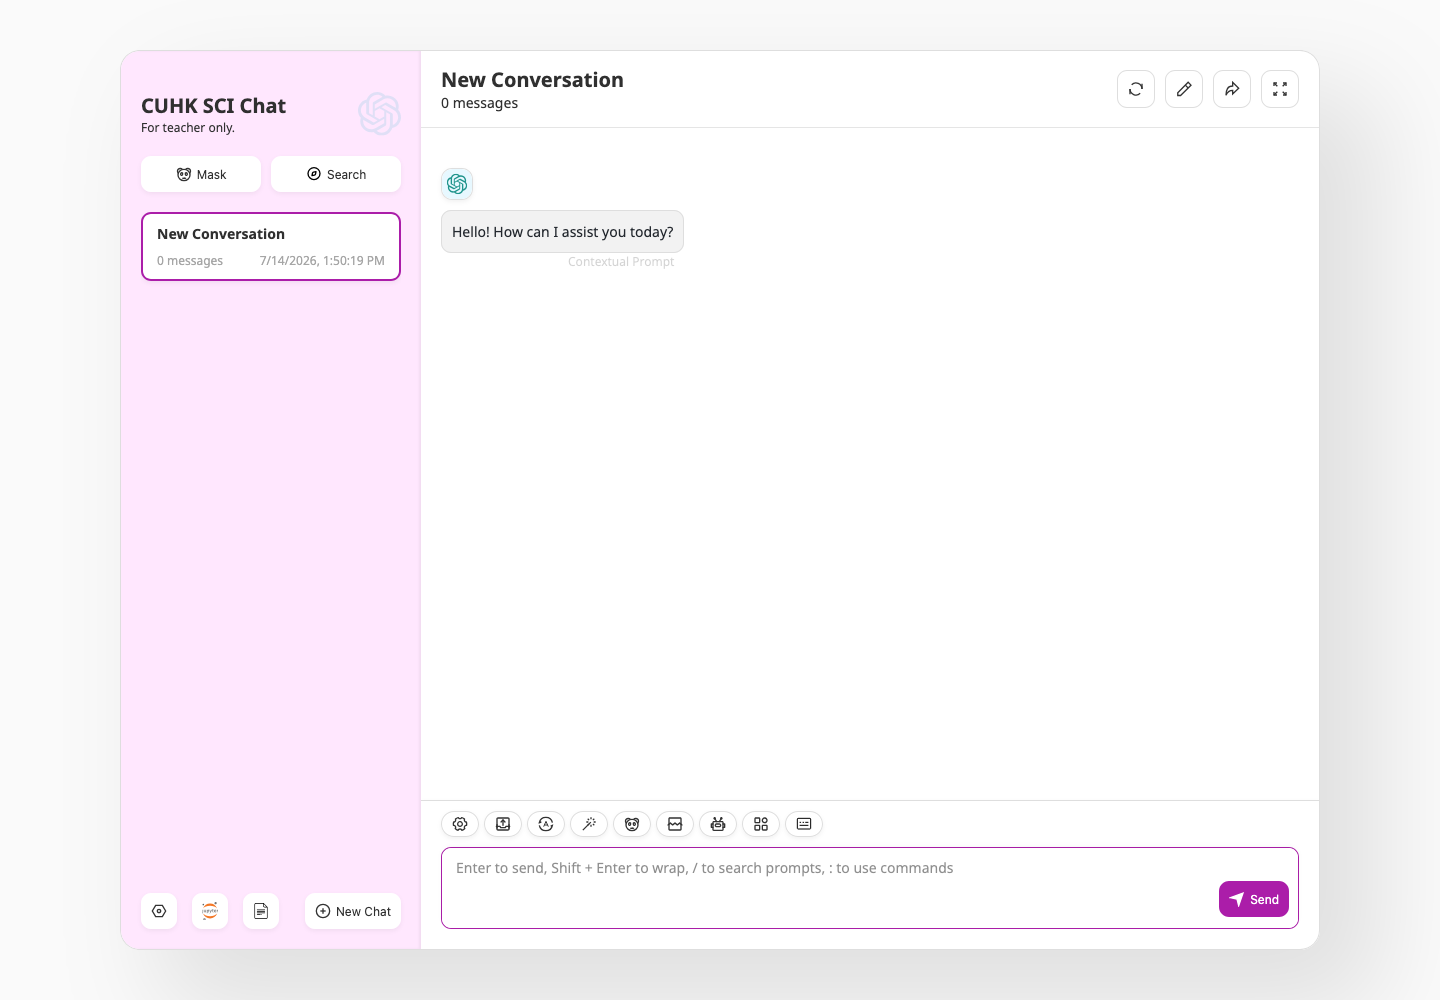Open chat settings gear in input toolbar
Image resolution: width=1440 pixels, height=1000 pixels.
point(460,824)
